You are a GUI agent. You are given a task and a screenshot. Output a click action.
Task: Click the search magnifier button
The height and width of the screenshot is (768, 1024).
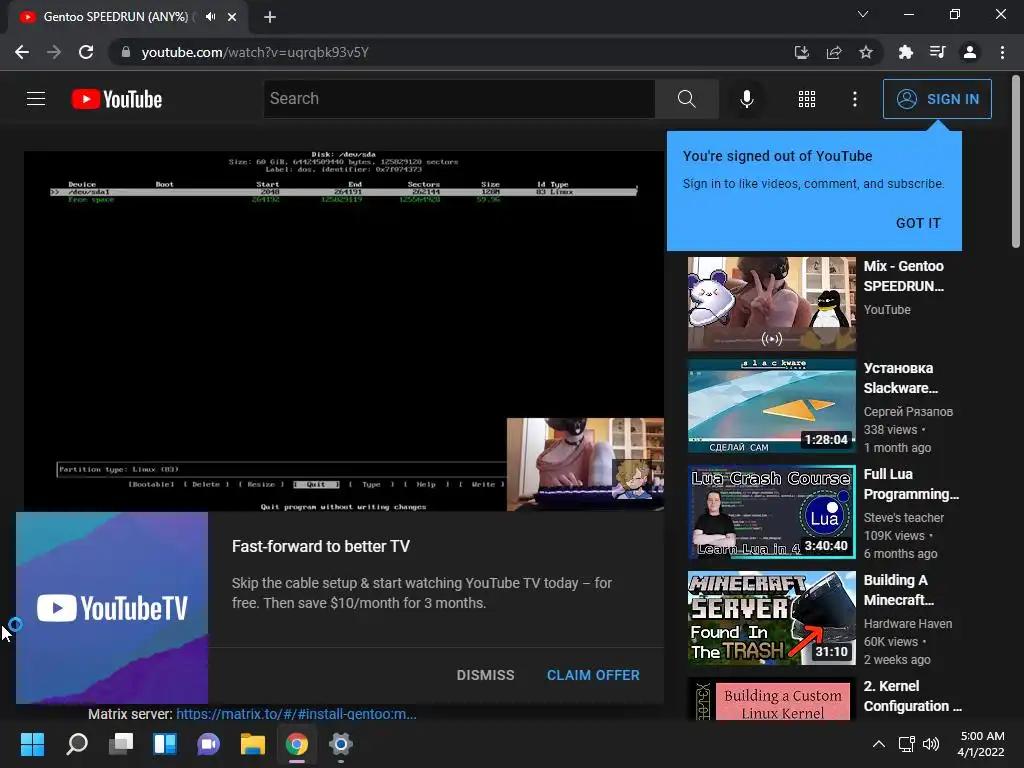pyautogui.click(x=686, y=99)
